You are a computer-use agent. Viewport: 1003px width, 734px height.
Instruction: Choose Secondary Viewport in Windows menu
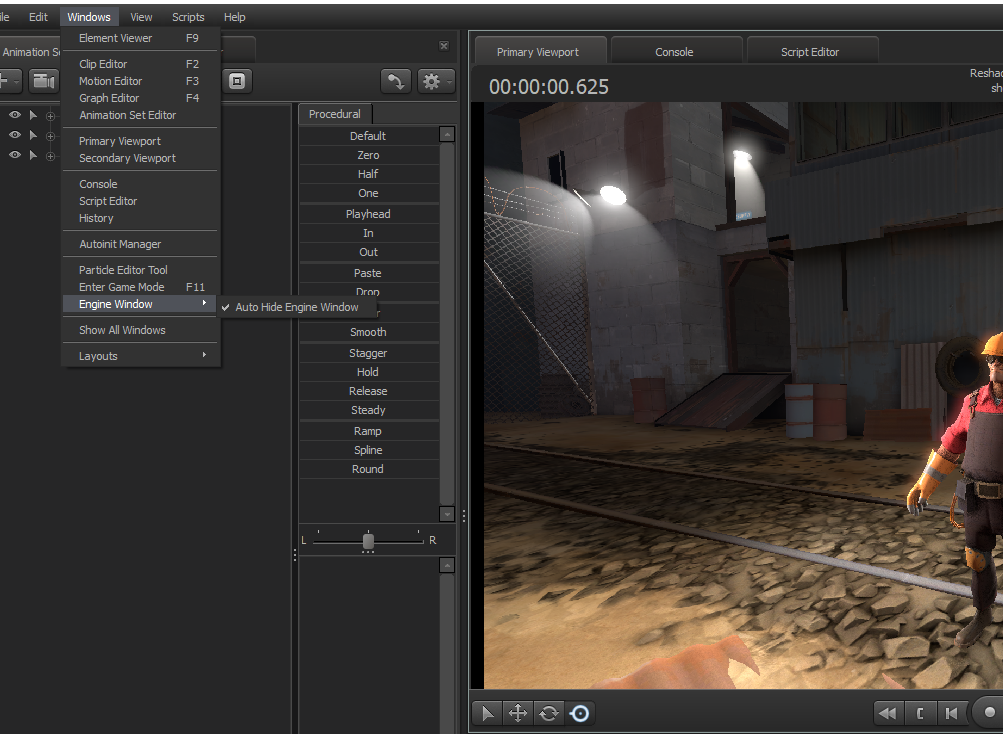coord(140,158)
